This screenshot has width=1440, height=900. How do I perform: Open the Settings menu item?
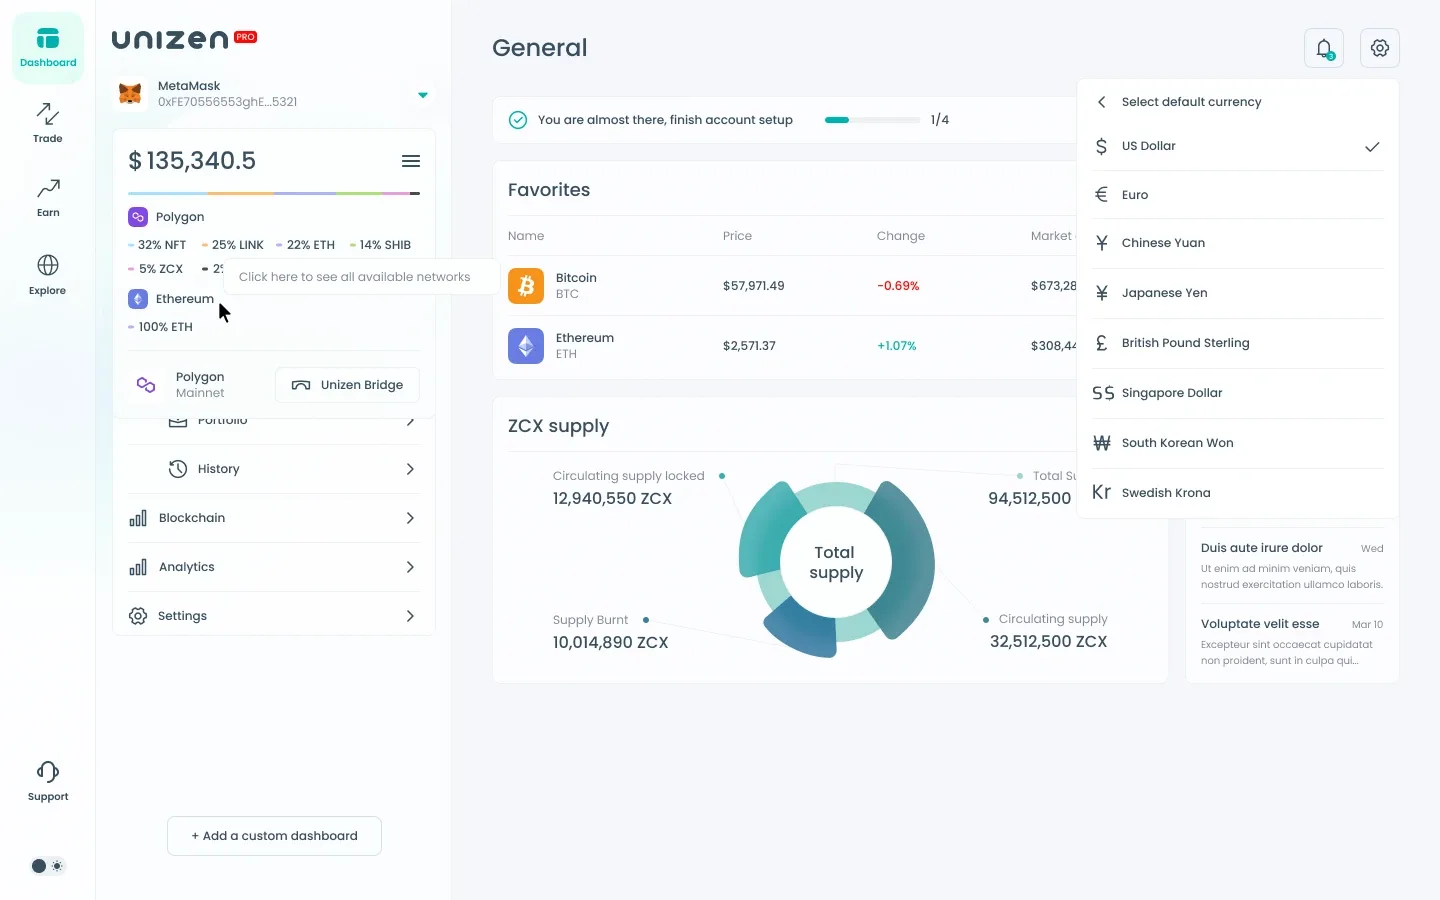coord(273,616)
